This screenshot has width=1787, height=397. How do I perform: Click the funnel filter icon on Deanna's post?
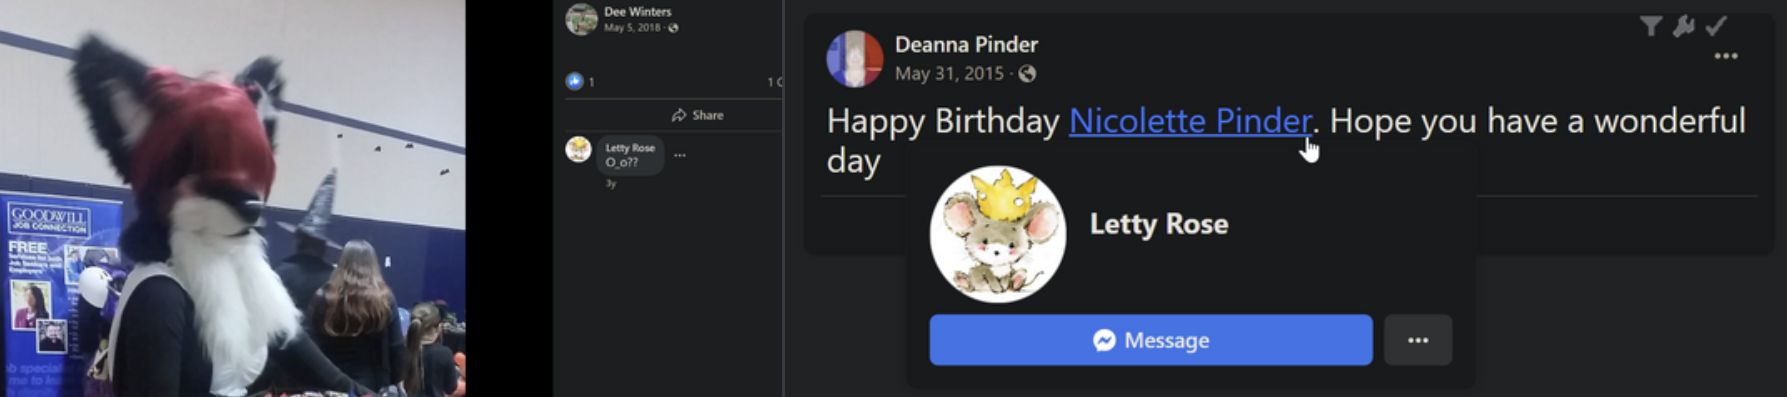[1651, 26]
